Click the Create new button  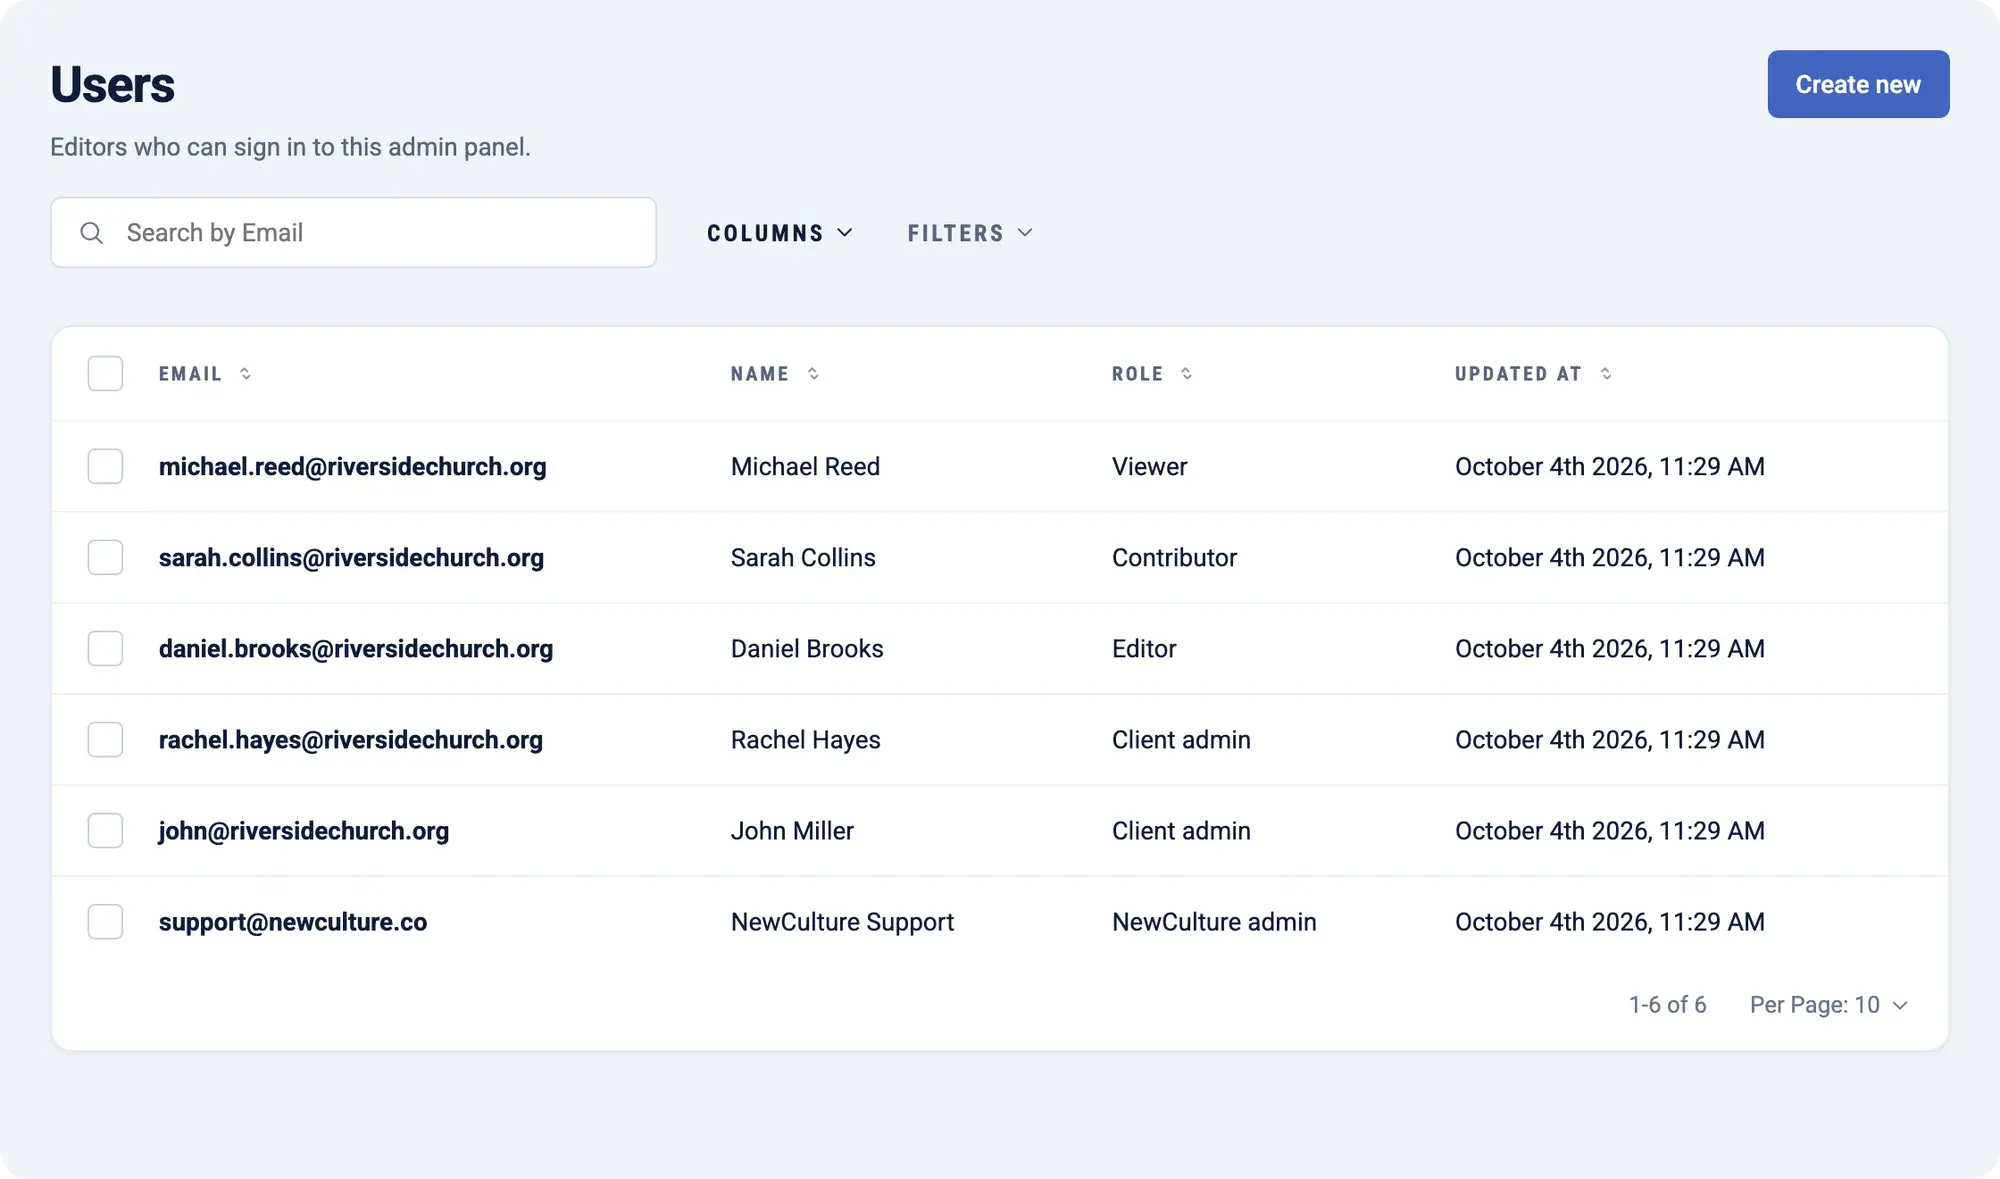(1858, 84)
